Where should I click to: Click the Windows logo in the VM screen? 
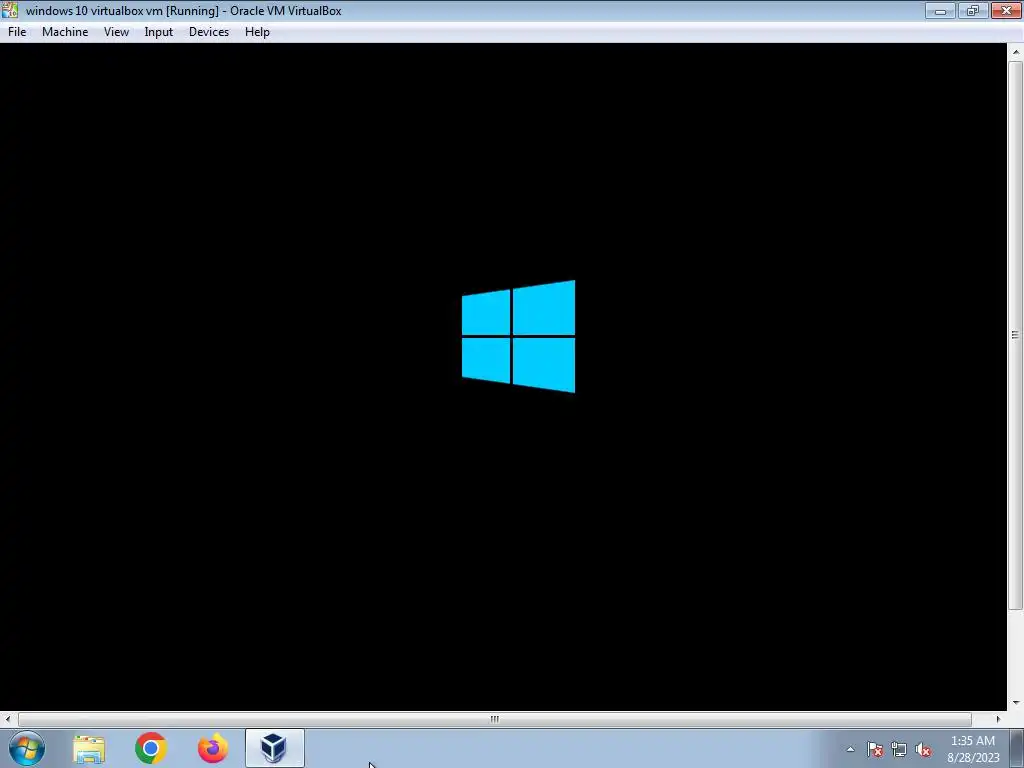[519, 336]
